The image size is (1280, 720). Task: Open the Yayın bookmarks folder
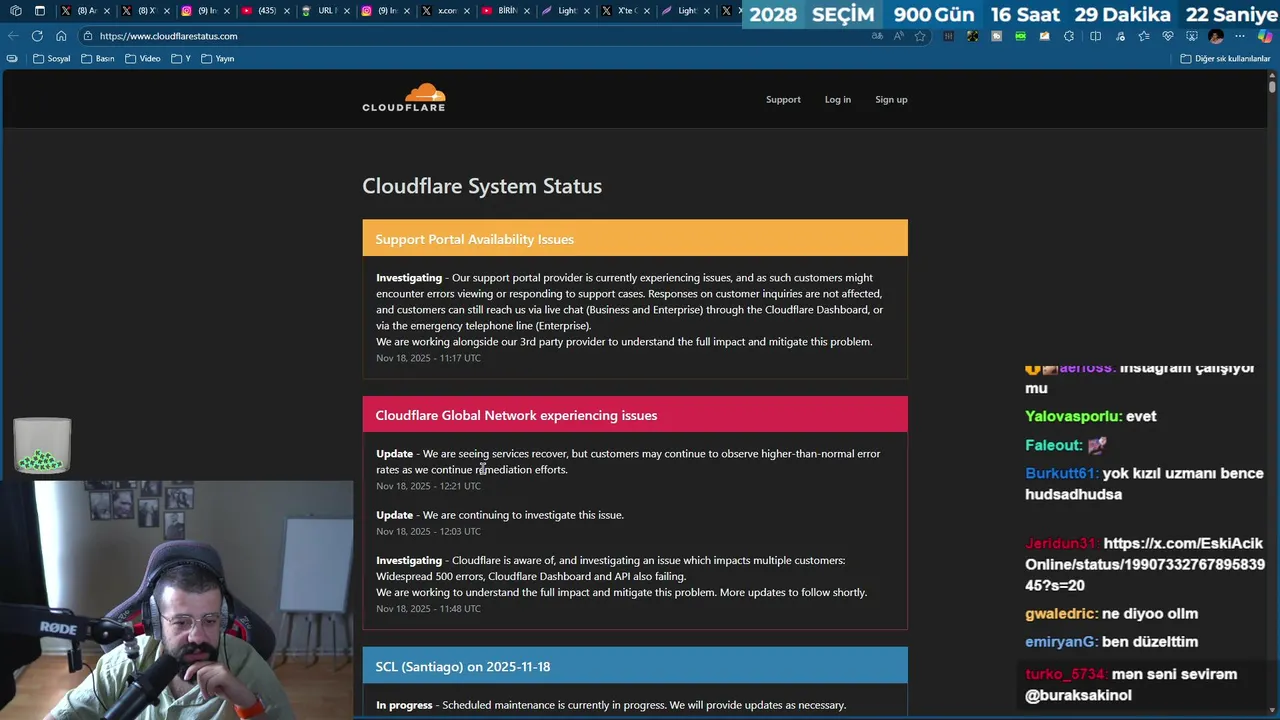[218, 58]
